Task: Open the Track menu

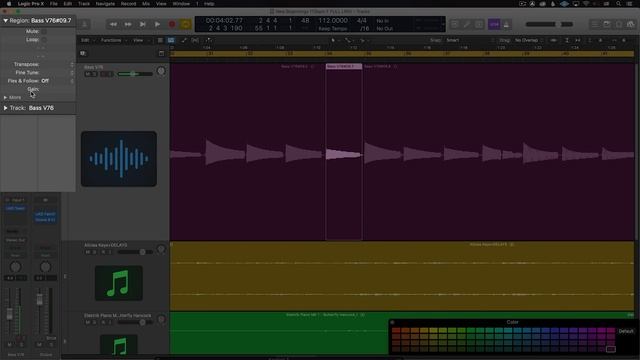Action: pyautogui.click(x=84, y=4)
